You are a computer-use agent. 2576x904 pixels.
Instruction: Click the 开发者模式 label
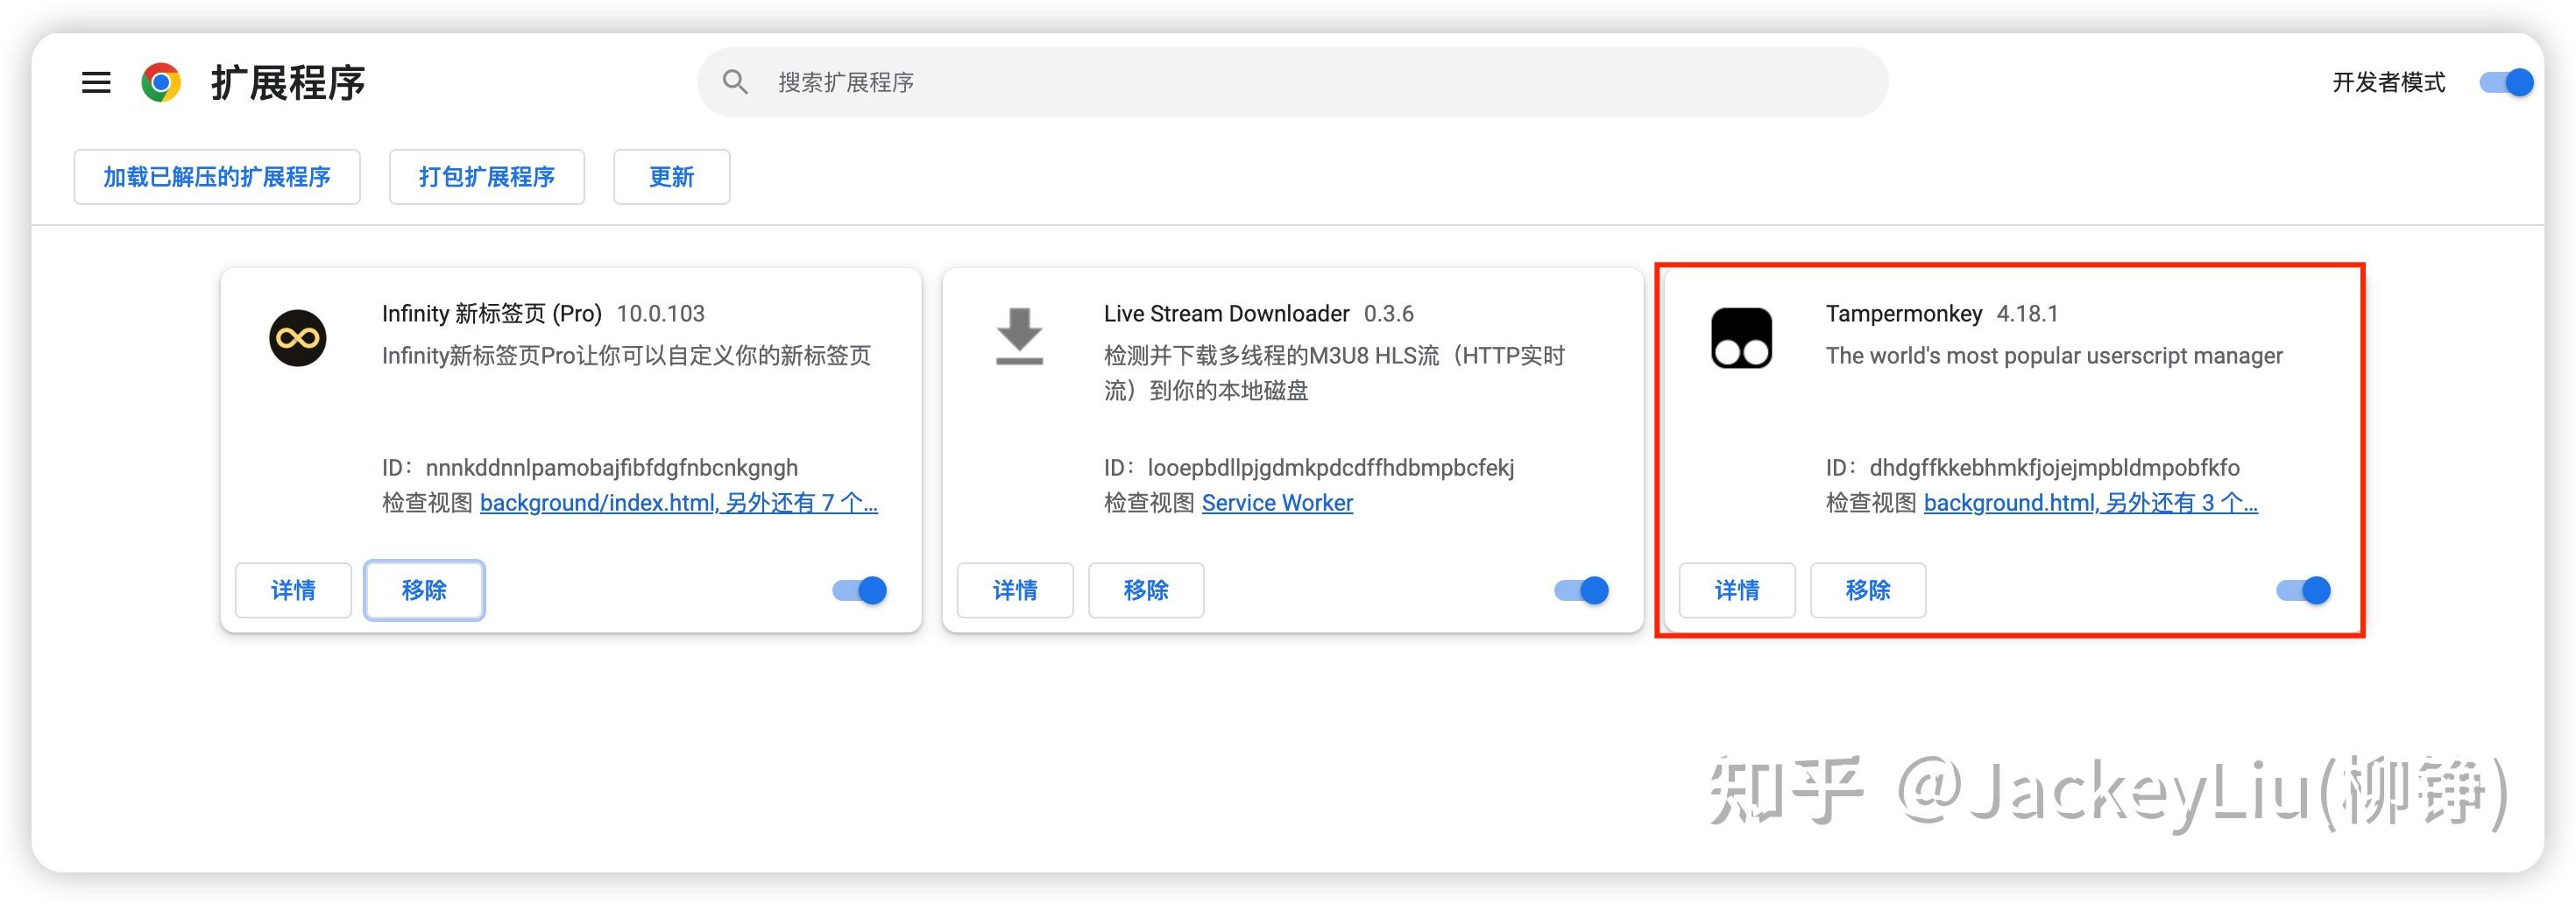click(x=2388, y=82)
